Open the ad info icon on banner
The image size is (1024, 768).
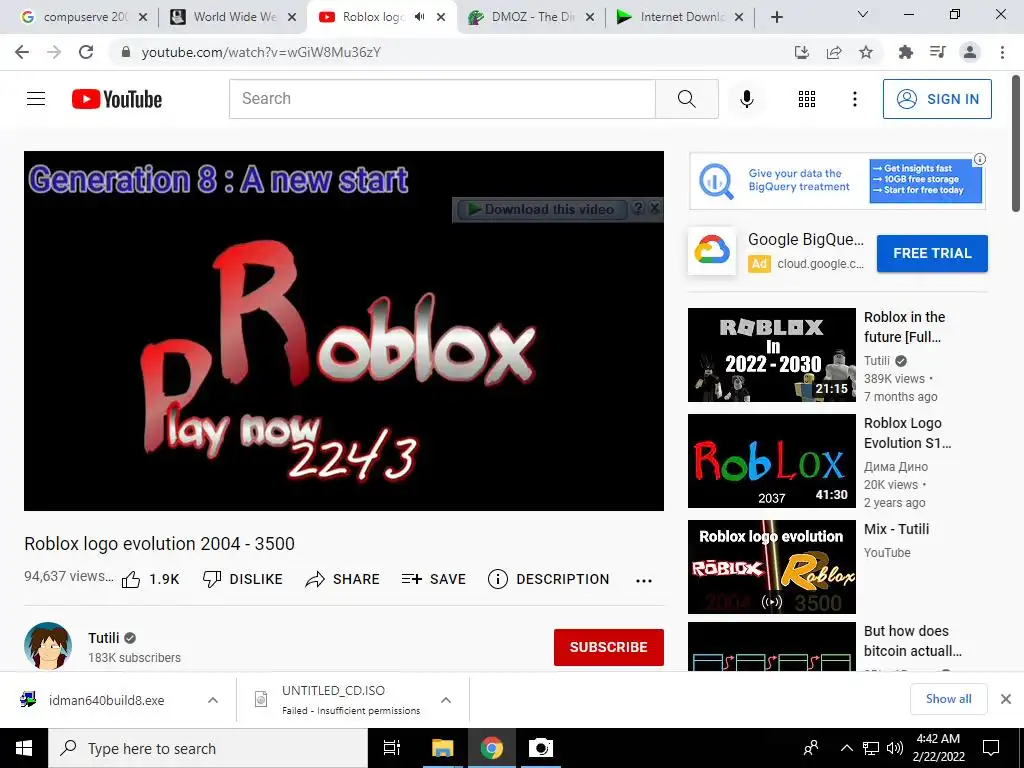click(980, 159)
